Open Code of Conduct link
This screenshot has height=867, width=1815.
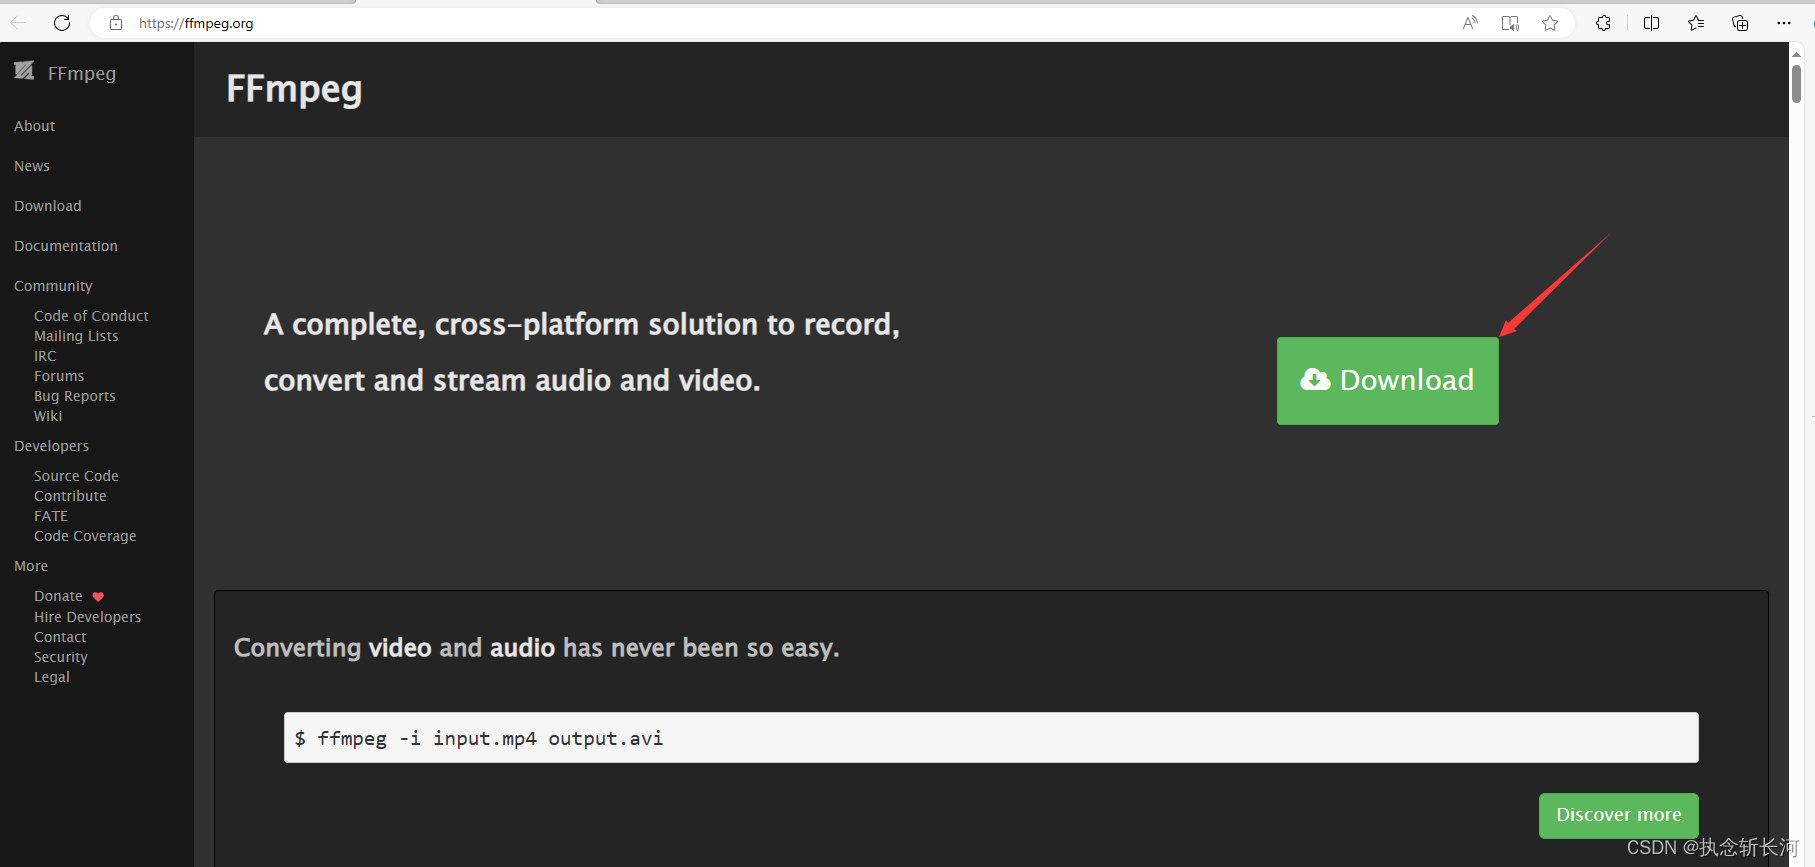coord(91,316)
